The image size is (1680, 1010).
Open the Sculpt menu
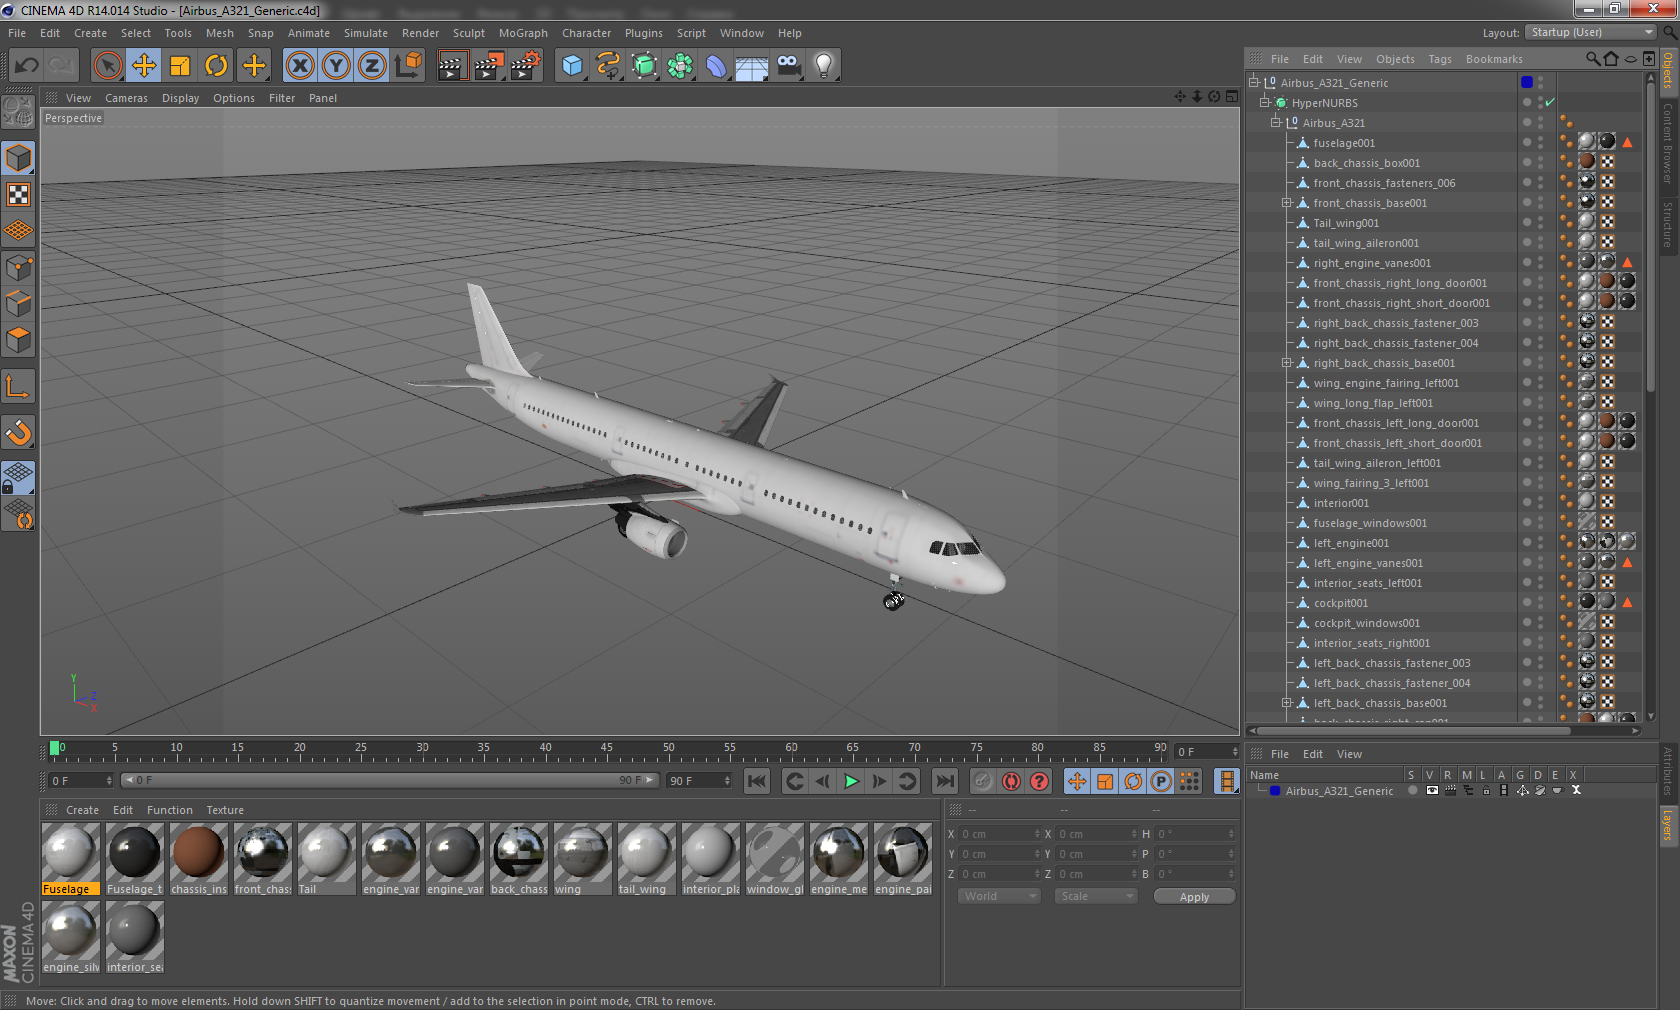tap(468, 33)
